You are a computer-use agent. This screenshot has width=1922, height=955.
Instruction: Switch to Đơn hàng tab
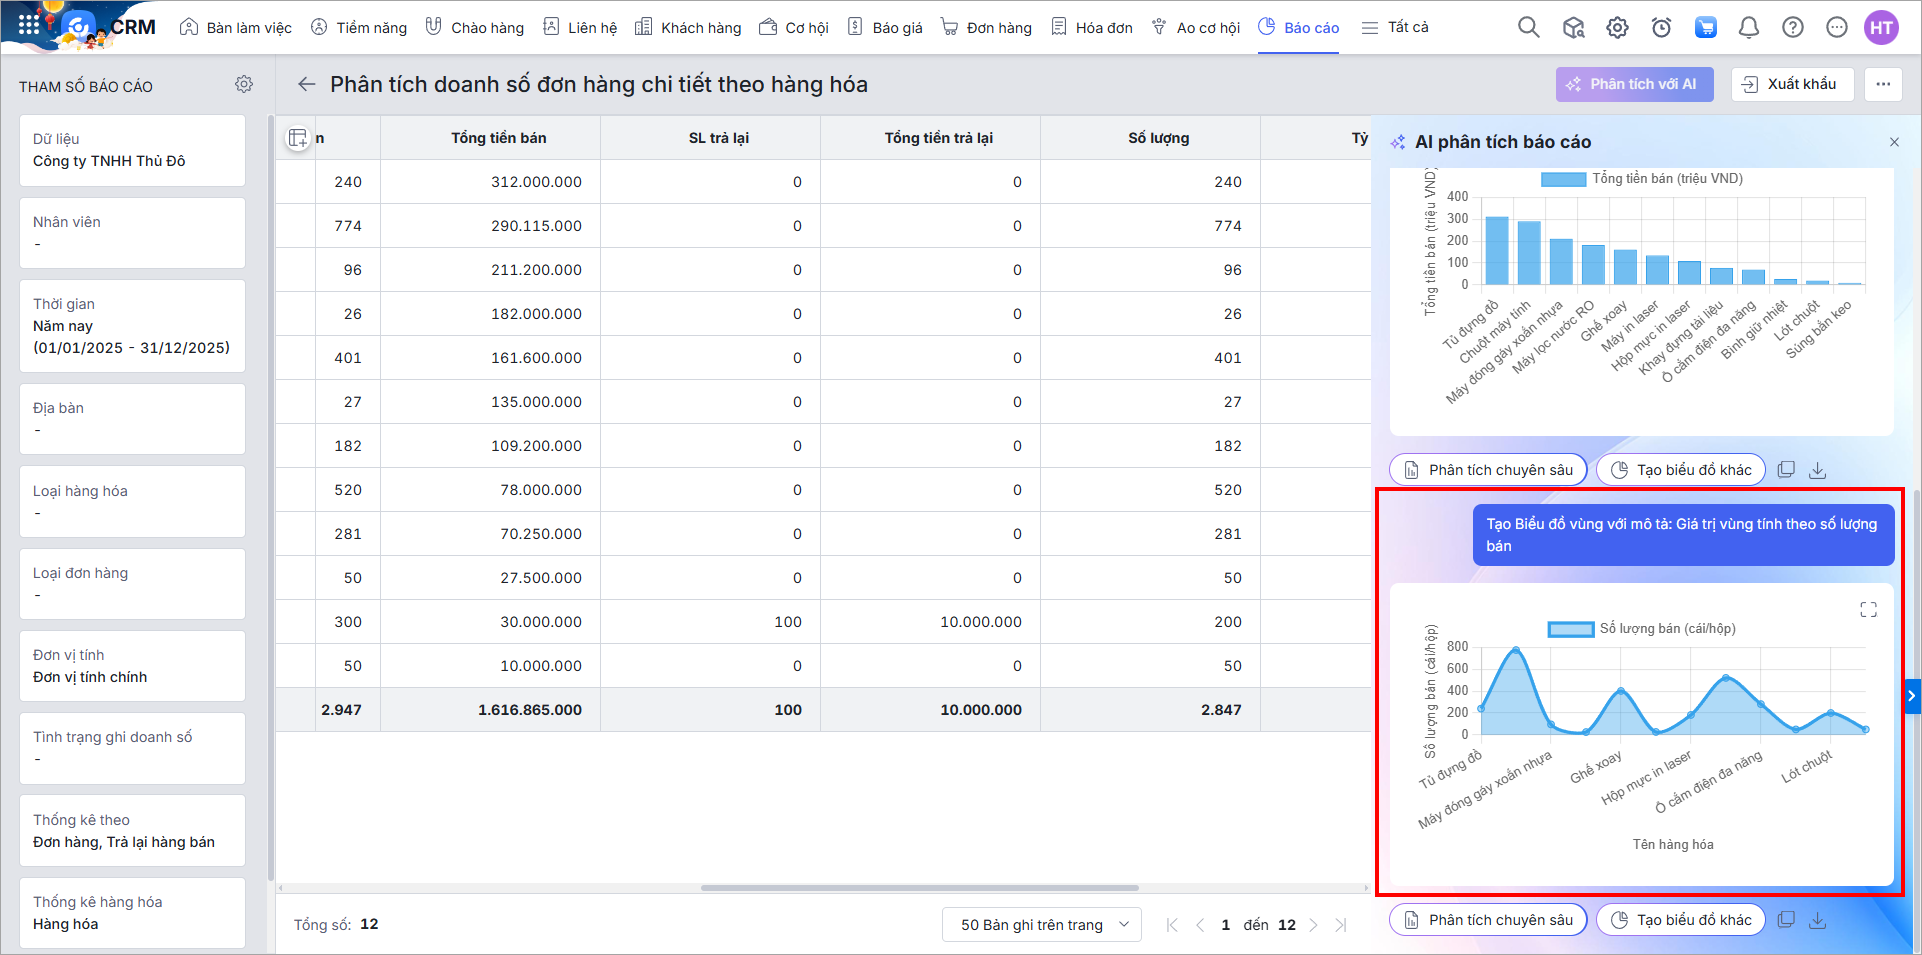pyautogui.click(x=986, y=28)
